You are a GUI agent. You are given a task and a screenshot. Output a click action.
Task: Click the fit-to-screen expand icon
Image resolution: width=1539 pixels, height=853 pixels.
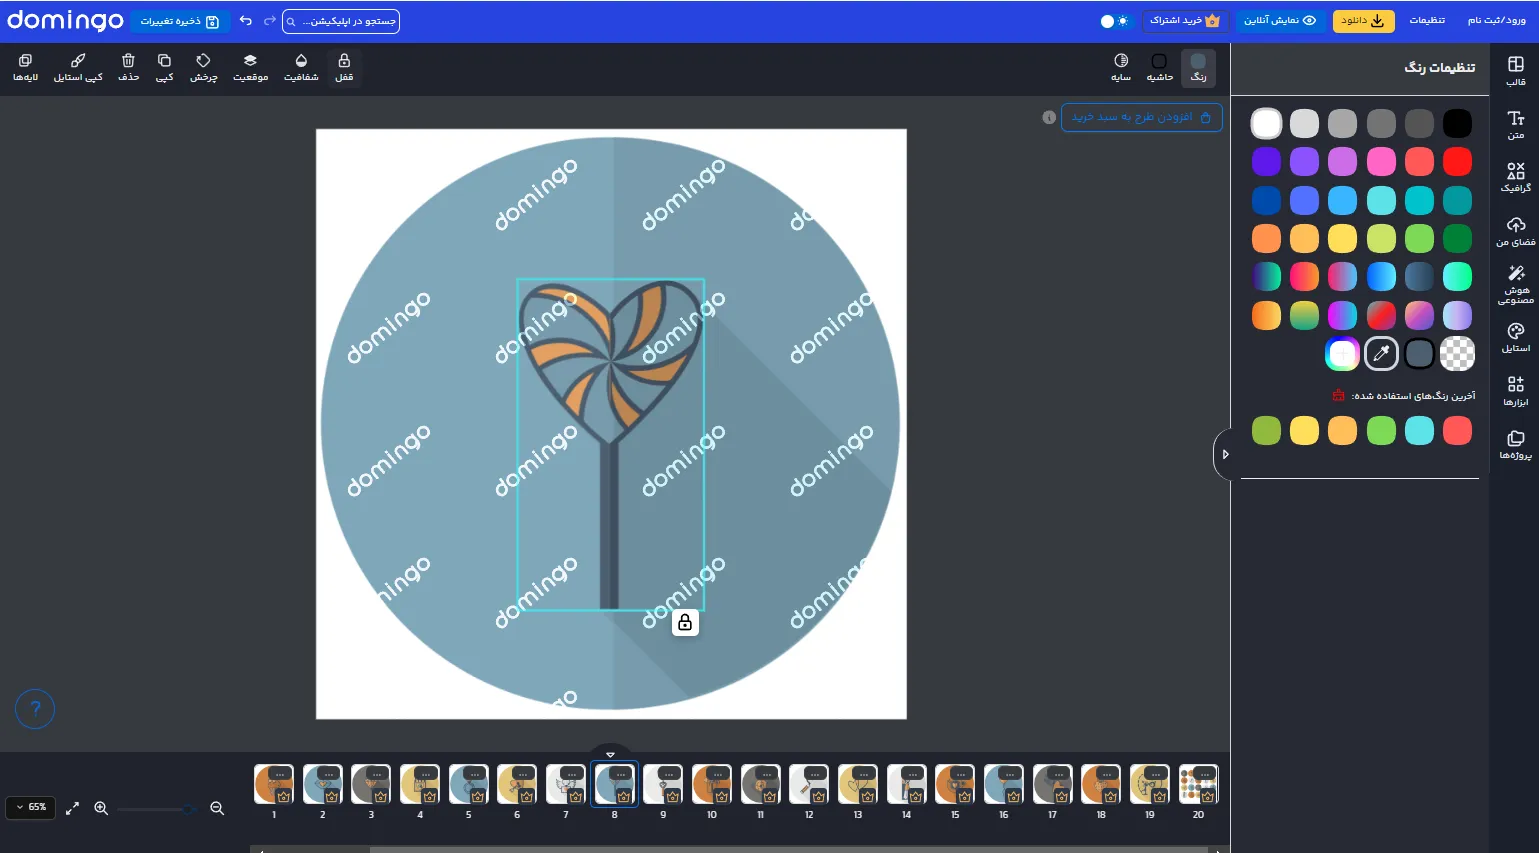point(72,808)
